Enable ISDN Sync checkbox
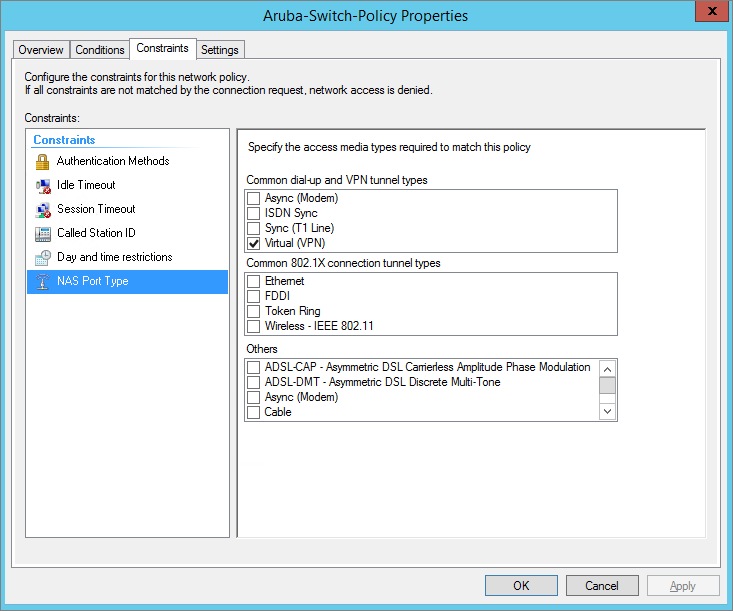Viewport: 733px width, 611px height. pos(253,213)
